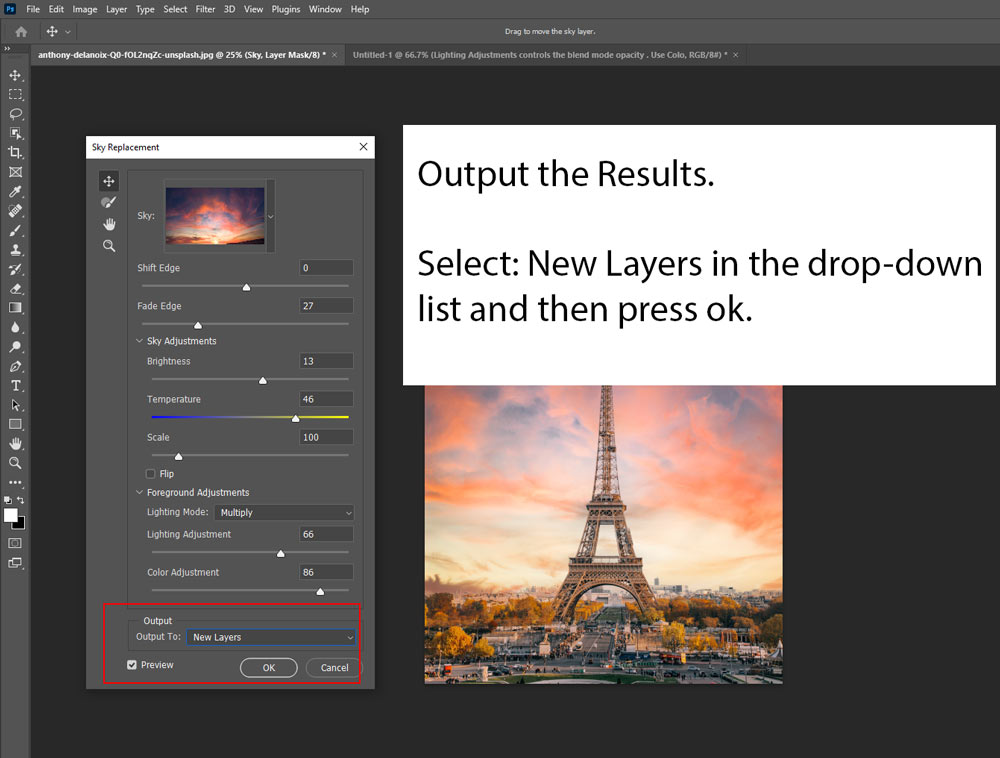Select the Gradient tool
Image resolution: width=1000 pixels, height=758 pixels.
click(x=15, y=308)
